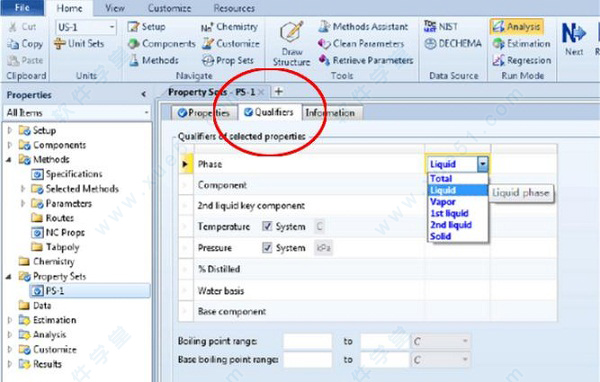Click the Next arrow button

click(x=574, y=38)
